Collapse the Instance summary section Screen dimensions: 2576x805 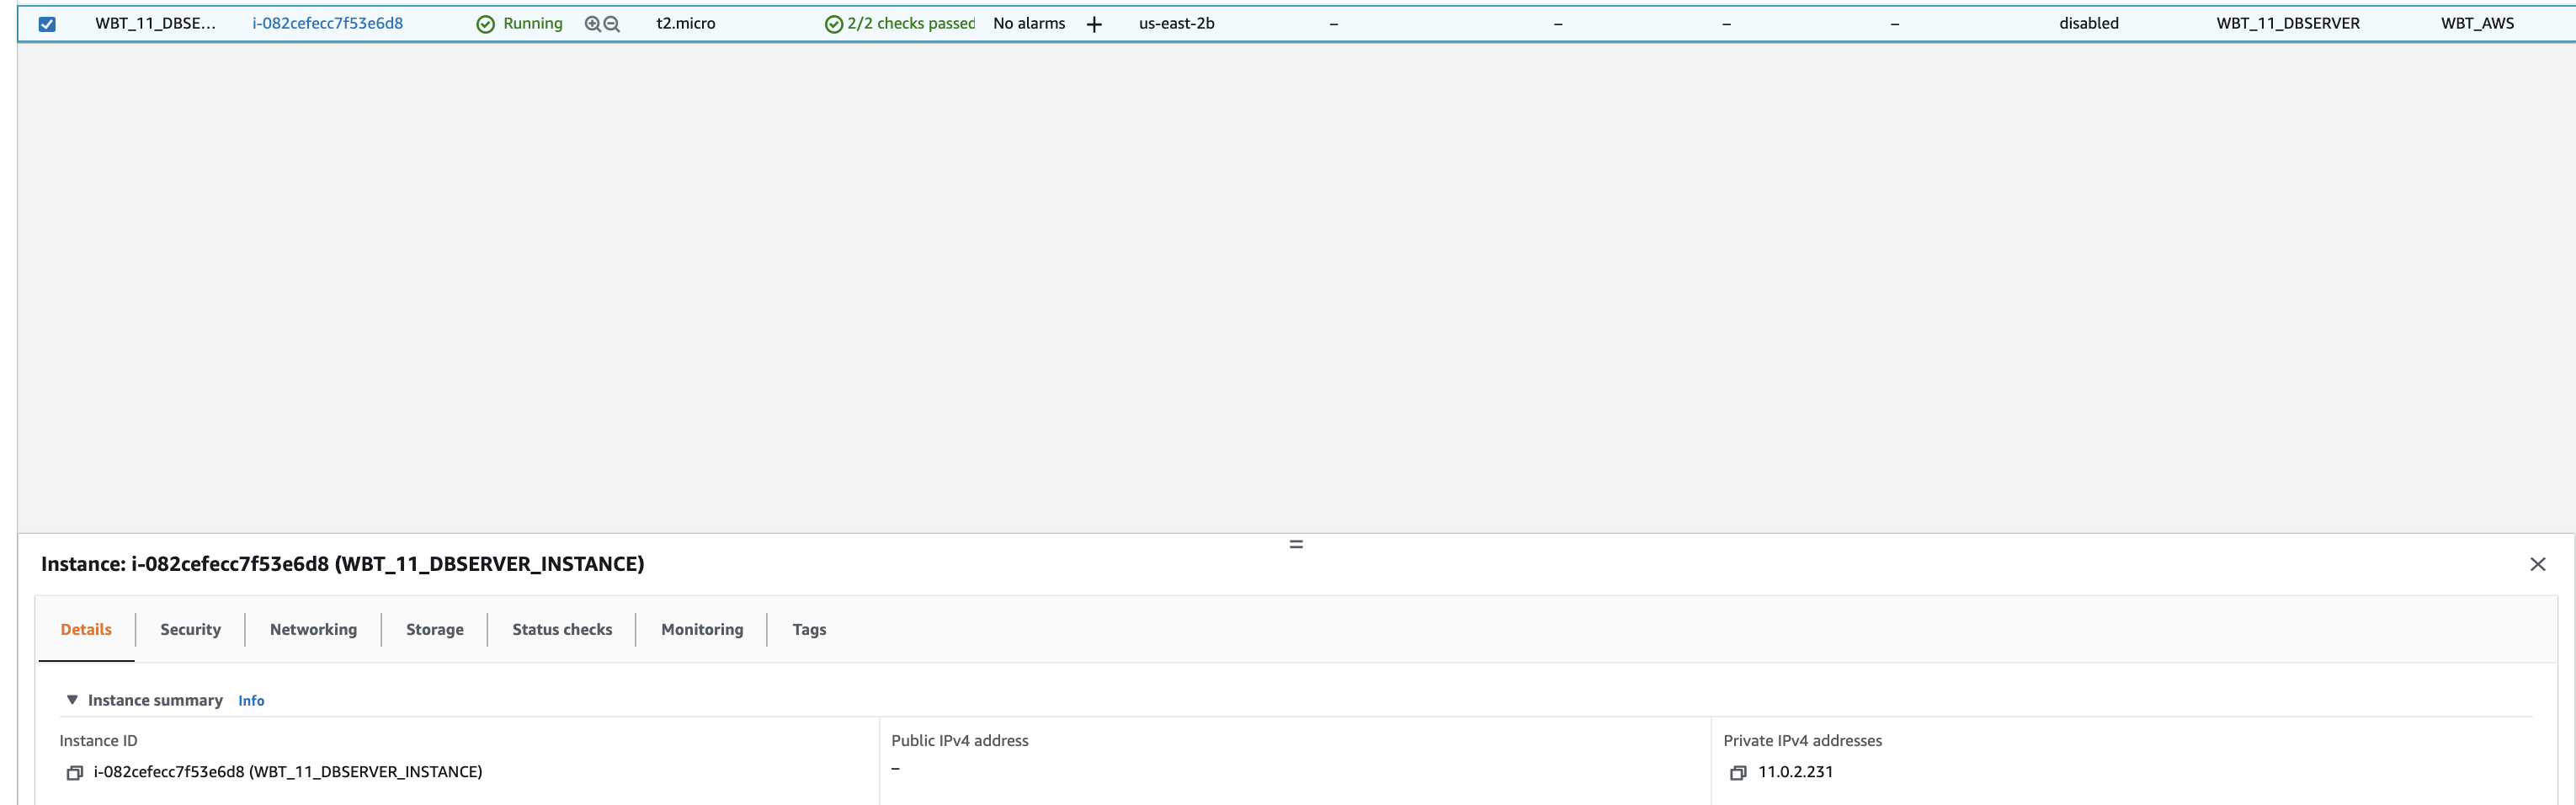[x=72, y=700]
